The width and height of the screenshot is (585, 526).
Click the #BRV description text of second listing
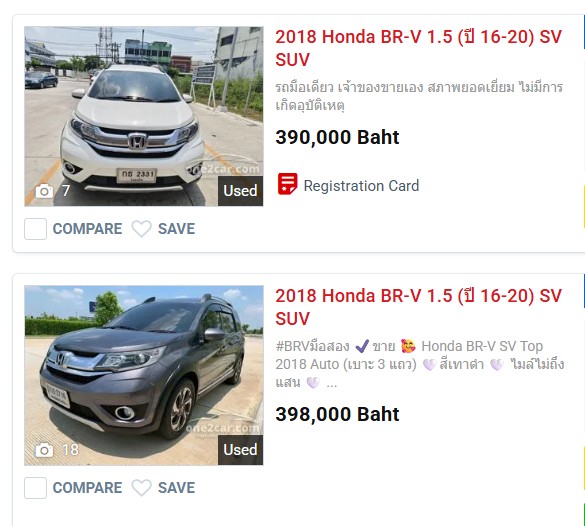(420, 364)
